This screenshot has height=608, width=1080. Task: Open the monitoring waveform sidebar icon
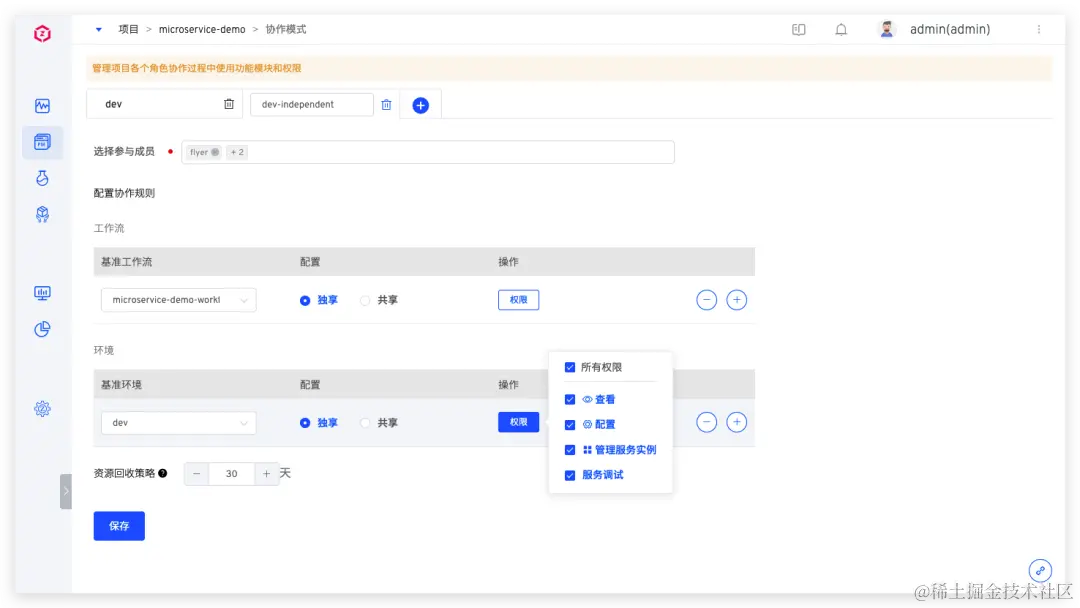[42, 106]
